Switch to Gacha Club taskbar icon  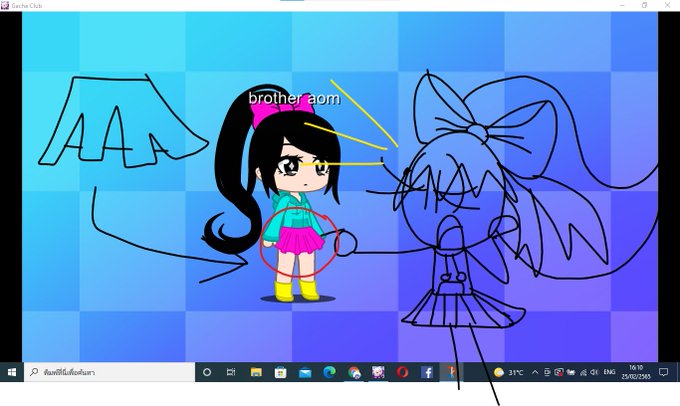[x=378, y=372]
